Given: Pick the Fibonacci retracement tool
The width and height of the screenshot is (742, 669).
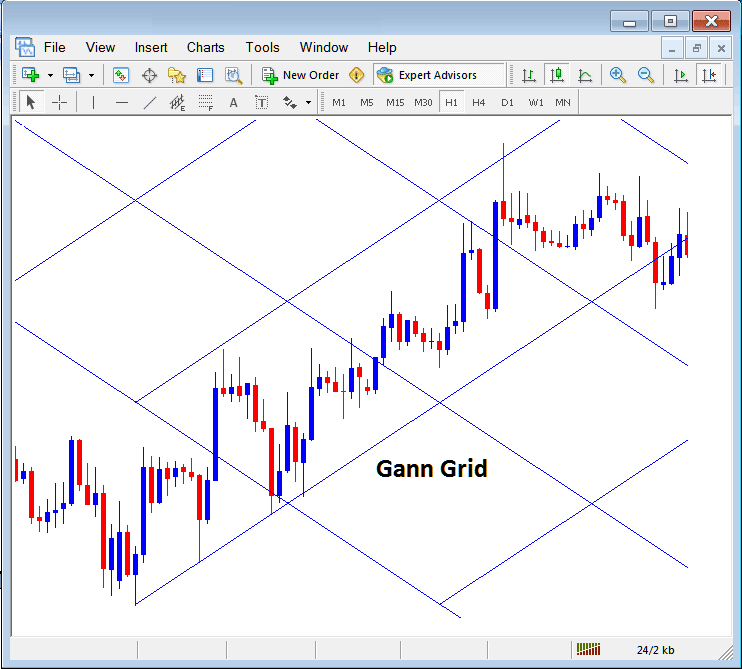Looking at the screenshot, I should point(206,102).
